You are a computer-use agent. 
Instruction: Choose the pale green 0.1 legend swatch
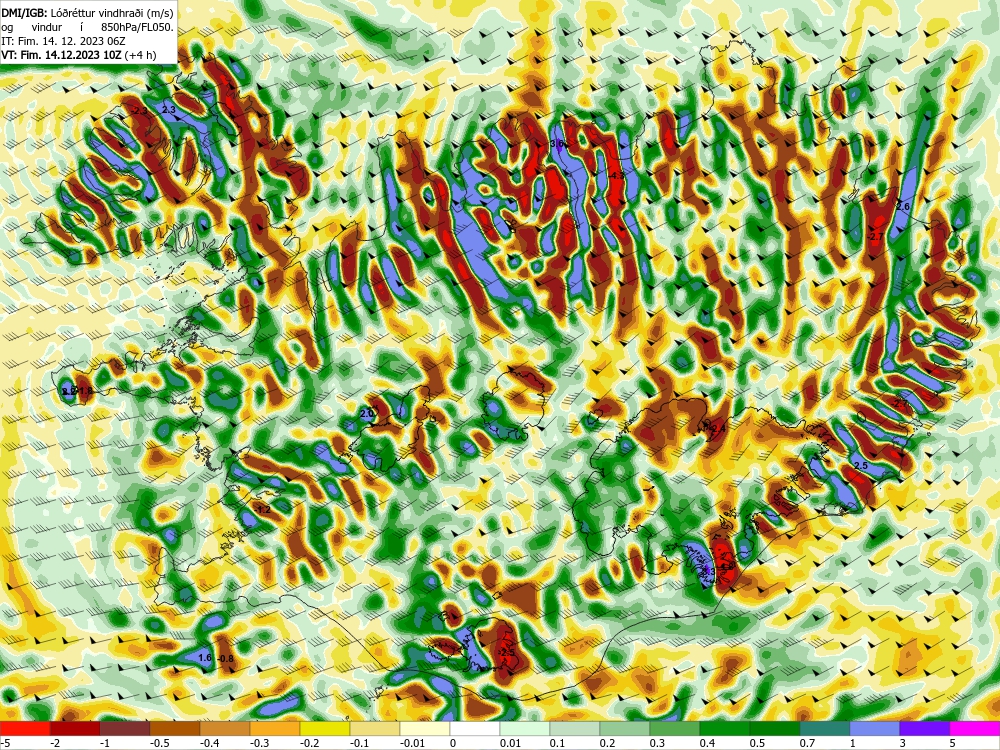[x=575, y=728]
